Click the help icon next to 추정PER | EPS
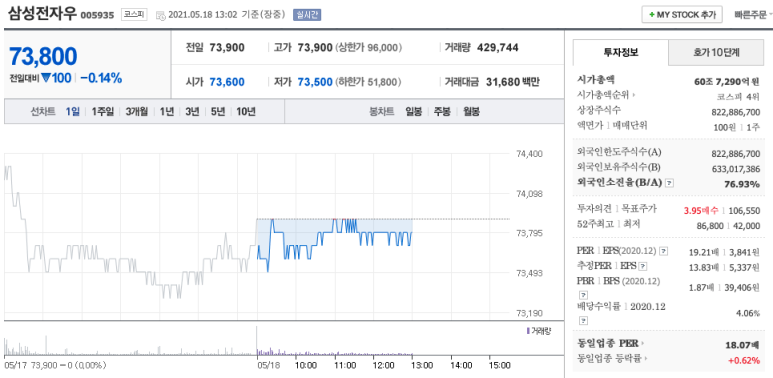This screenshot has width=773, height=378. coord(642,266)
